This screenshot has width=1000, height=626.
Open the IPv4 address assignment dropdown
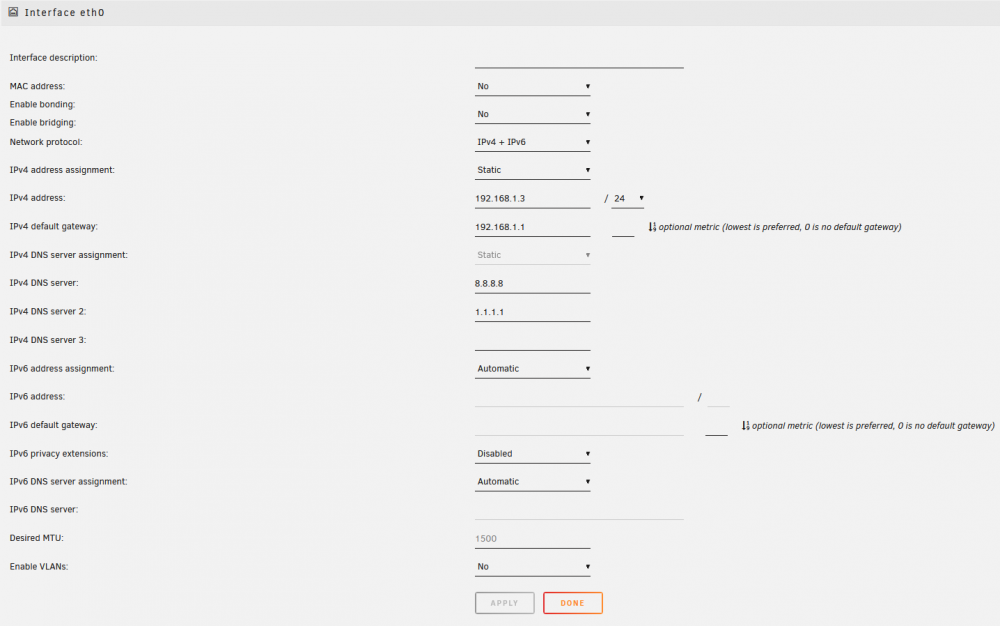[532, 170]
